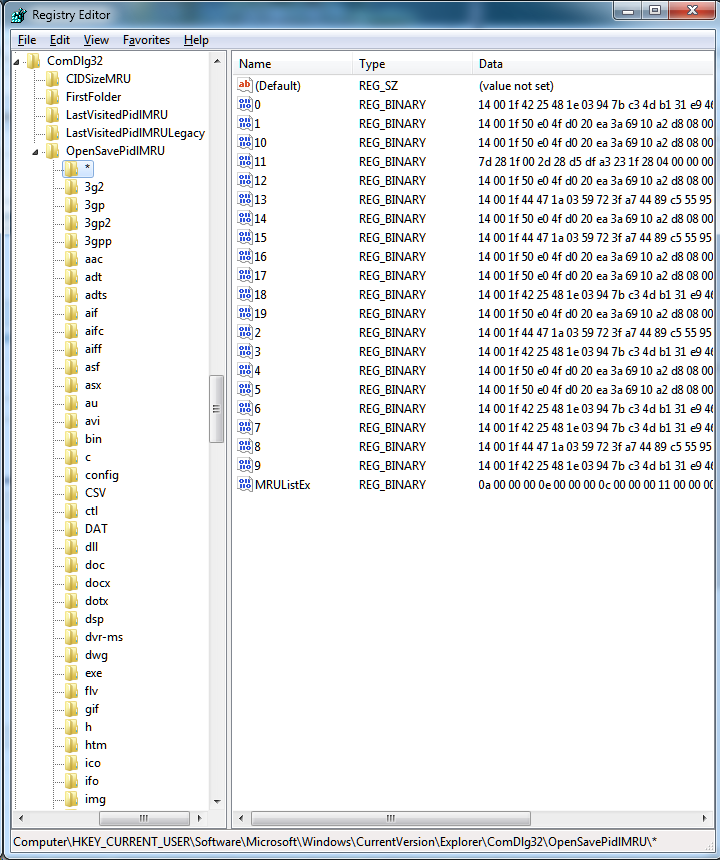The width and height of the screenshot is (720, 860).
Task: Click the tree pane horizontal scrollbar thumb
Action: point(144,818)
